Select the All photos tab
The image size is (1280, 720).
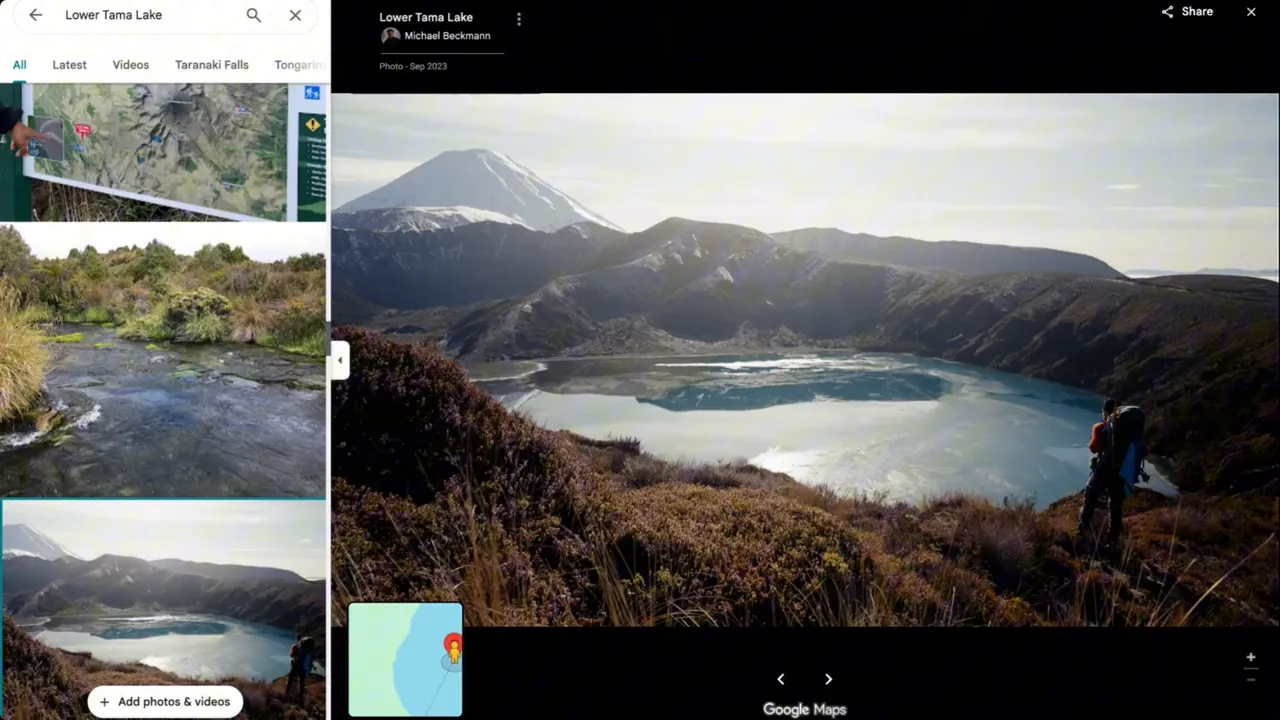point(20,65)
